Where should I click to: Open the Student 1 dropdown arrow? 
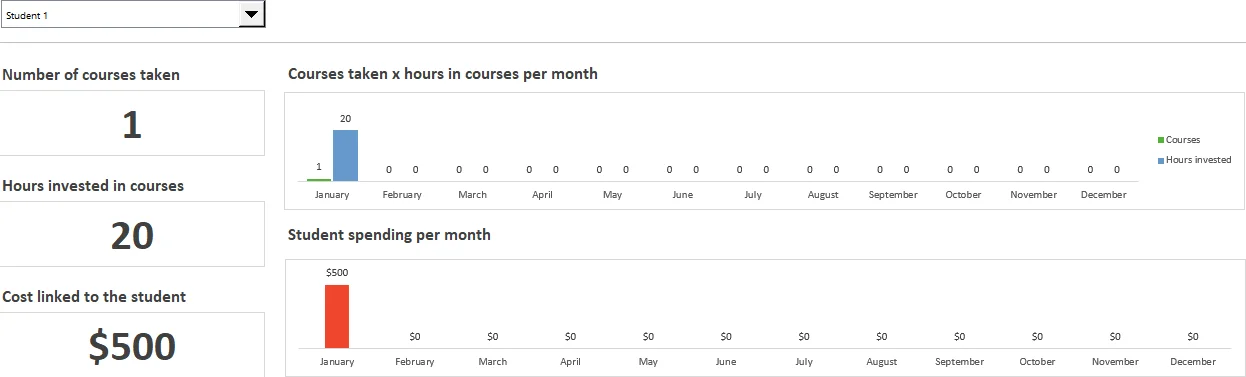pyautogui.click(x=252, y=14)
